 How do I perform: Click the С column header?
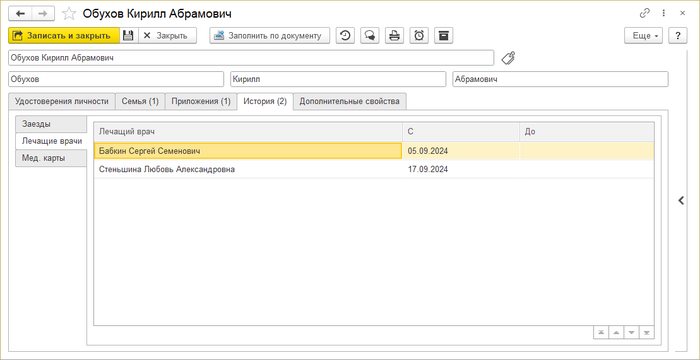click(461, 132)
